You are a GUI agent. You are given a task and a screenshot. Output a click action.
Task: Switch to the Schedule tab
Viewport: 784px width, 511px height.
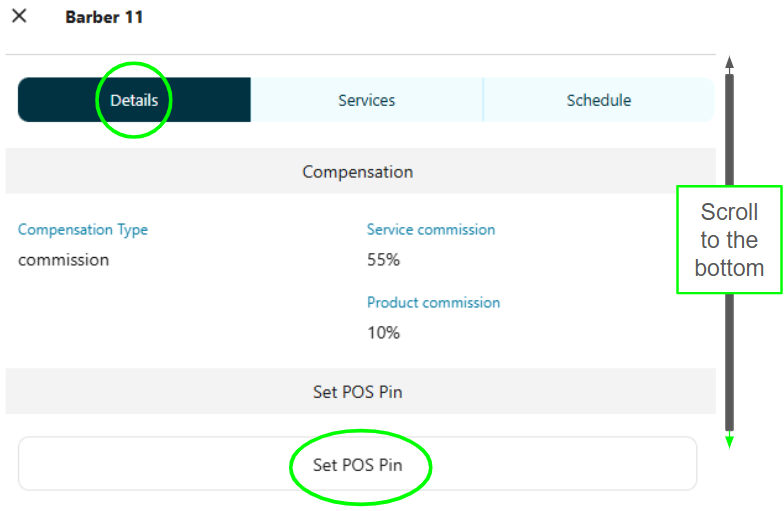coord(598,100)
